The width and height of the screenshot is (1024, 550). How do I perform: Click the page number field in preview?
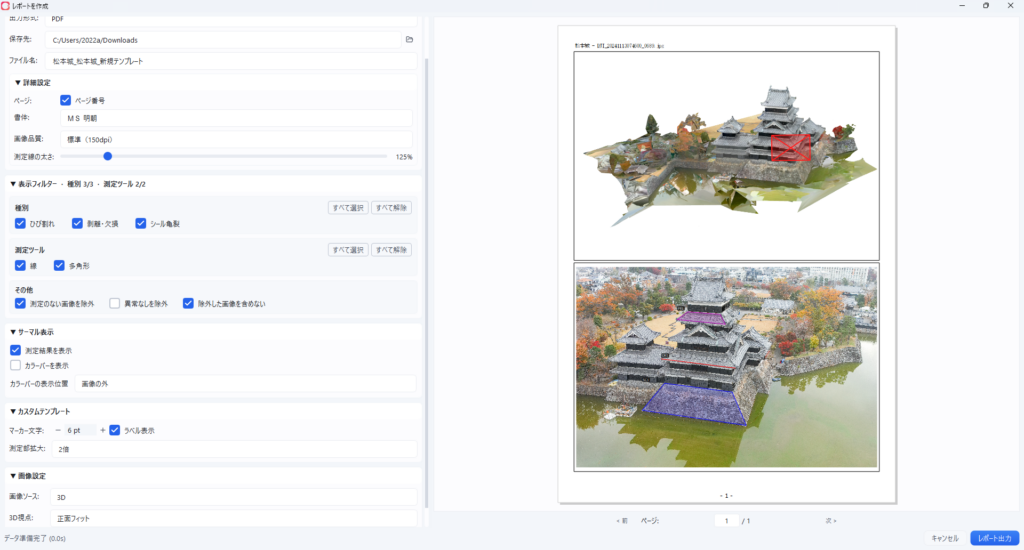tap(726, 521)
